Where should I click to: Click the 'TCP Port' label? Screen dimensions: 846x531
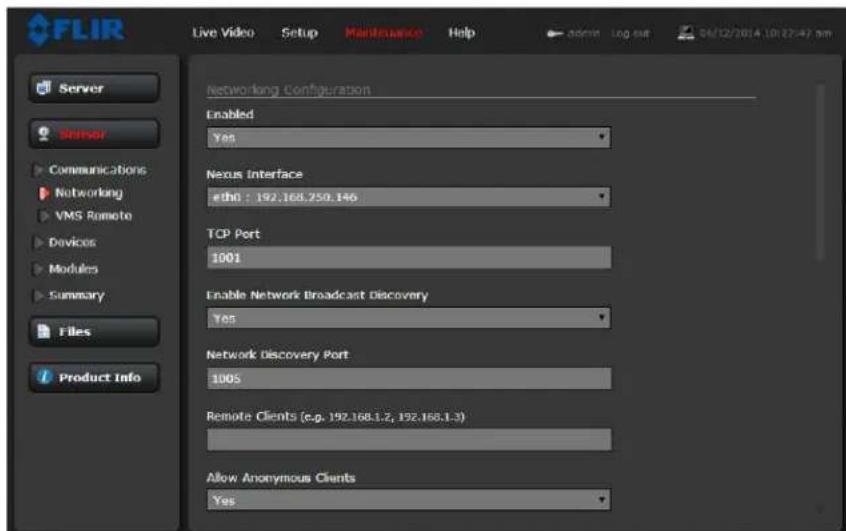(x=233, y=234)
